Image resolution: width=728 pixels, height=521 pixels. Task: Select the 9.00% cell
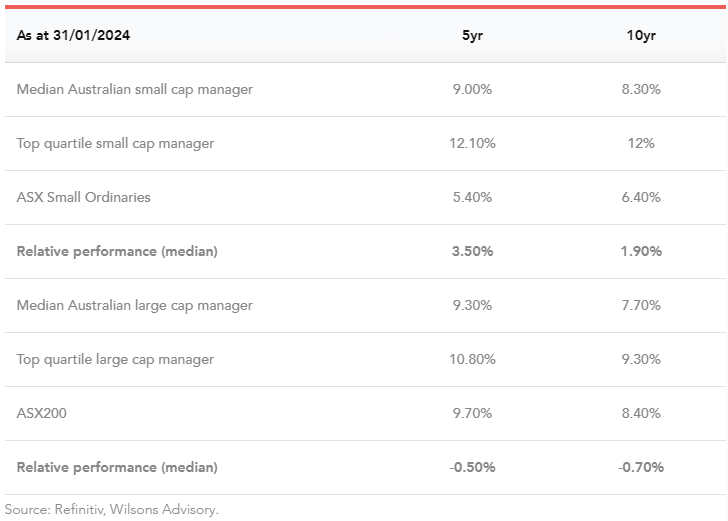[x=472, y=89]
